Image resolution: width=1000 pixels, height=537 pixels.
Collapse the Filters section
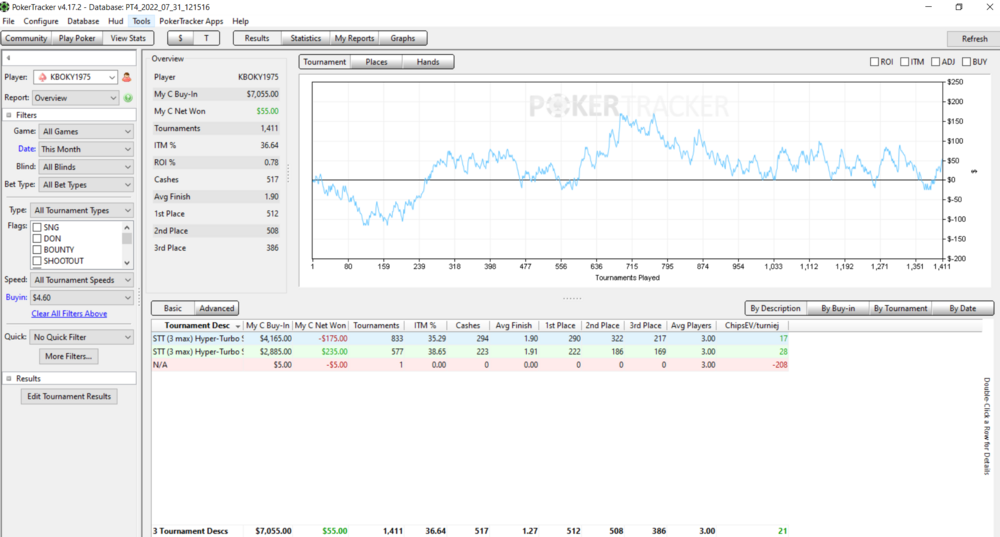(x=9, y=115)
